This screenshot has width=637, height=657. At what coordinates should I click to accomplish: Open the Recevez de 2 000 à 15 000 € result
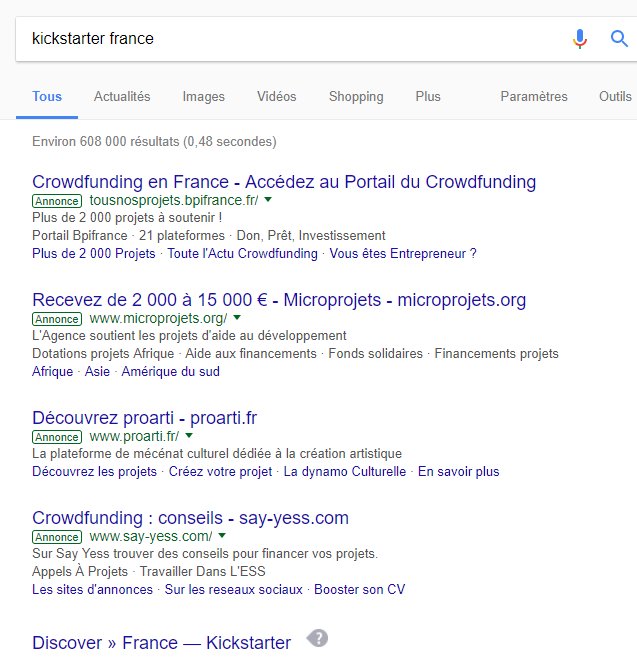[279, 300]
